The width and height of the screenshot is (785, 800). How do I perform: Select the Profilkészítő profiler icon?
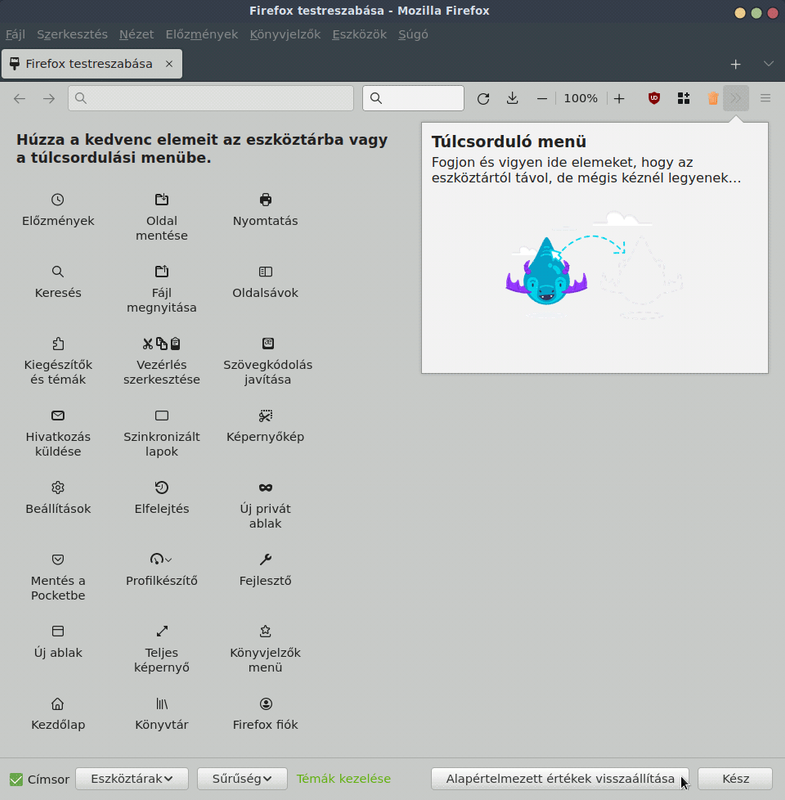click(161, 559)
